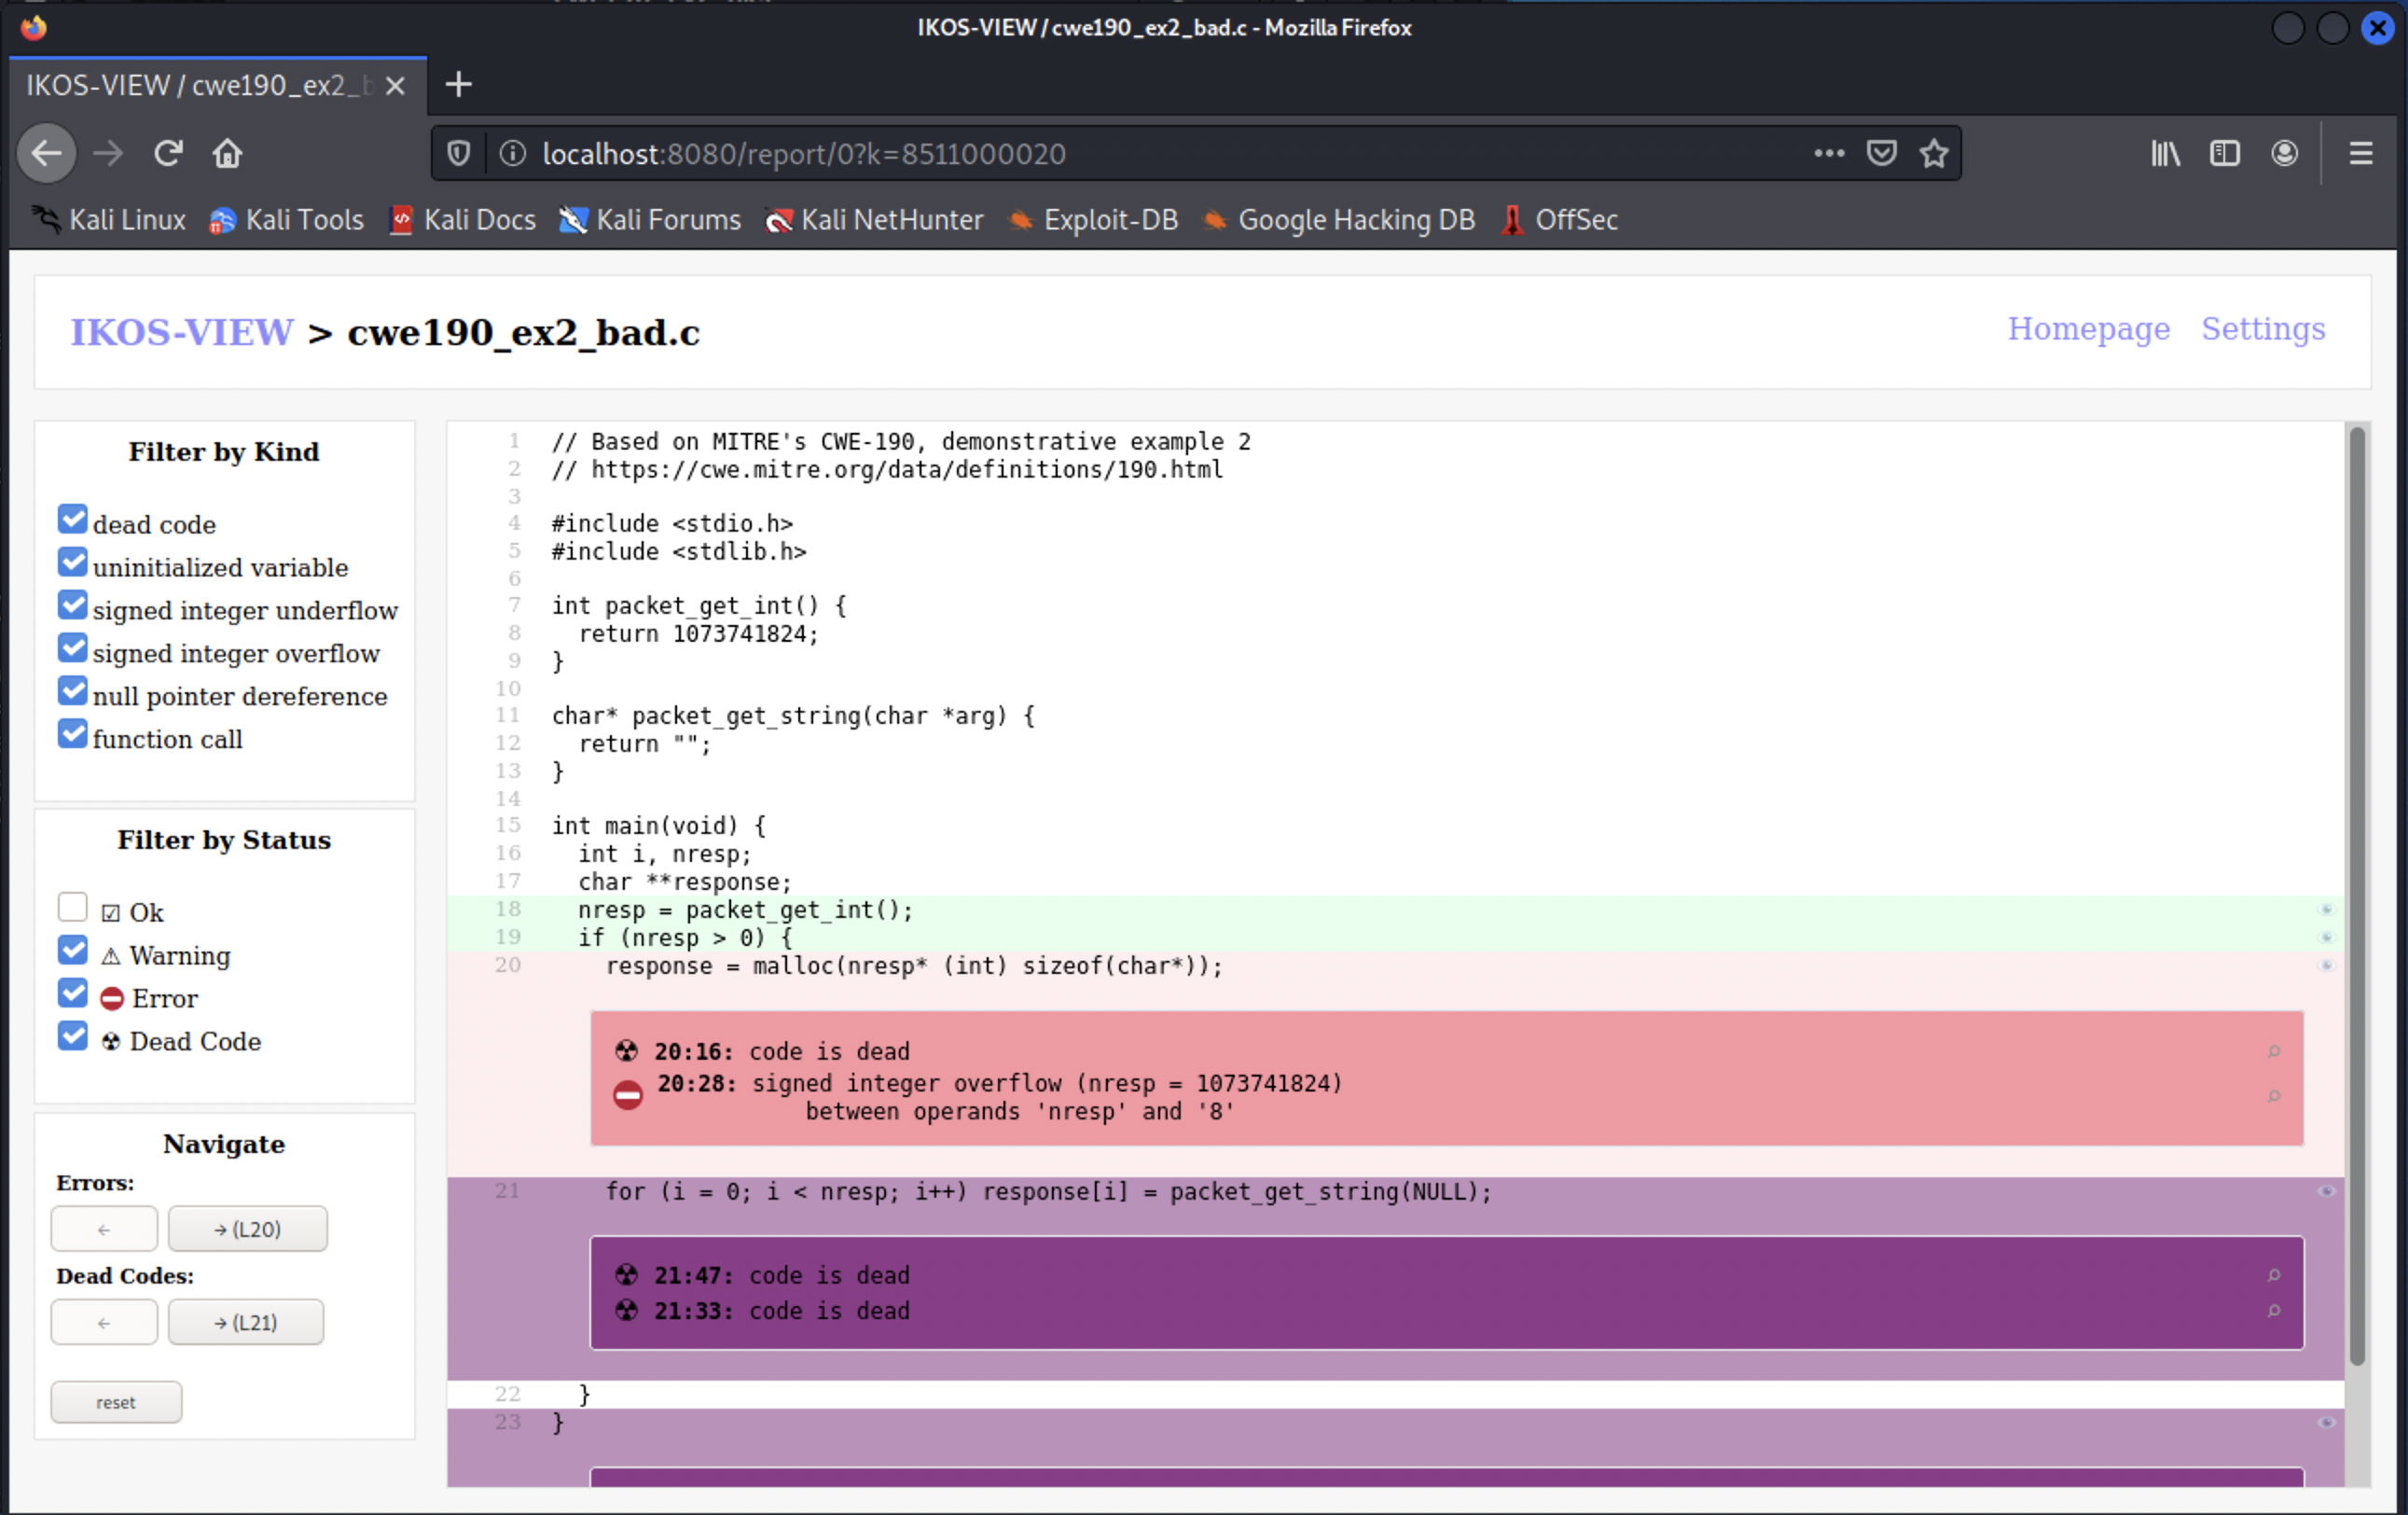2408x1515 pixels.
Task: Click line 18 nresp assignment
Action: [x=745, y=910]
